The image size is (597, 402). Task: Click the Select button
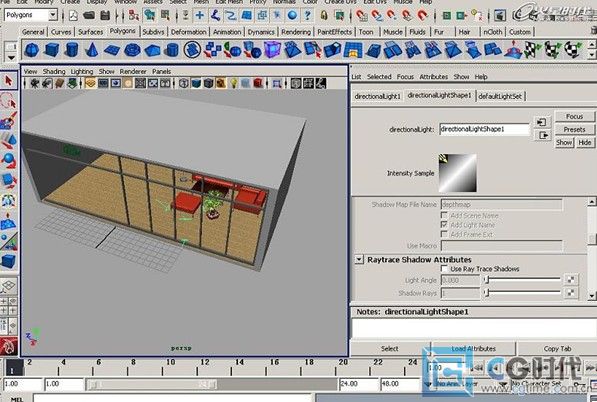pos(389,348)
